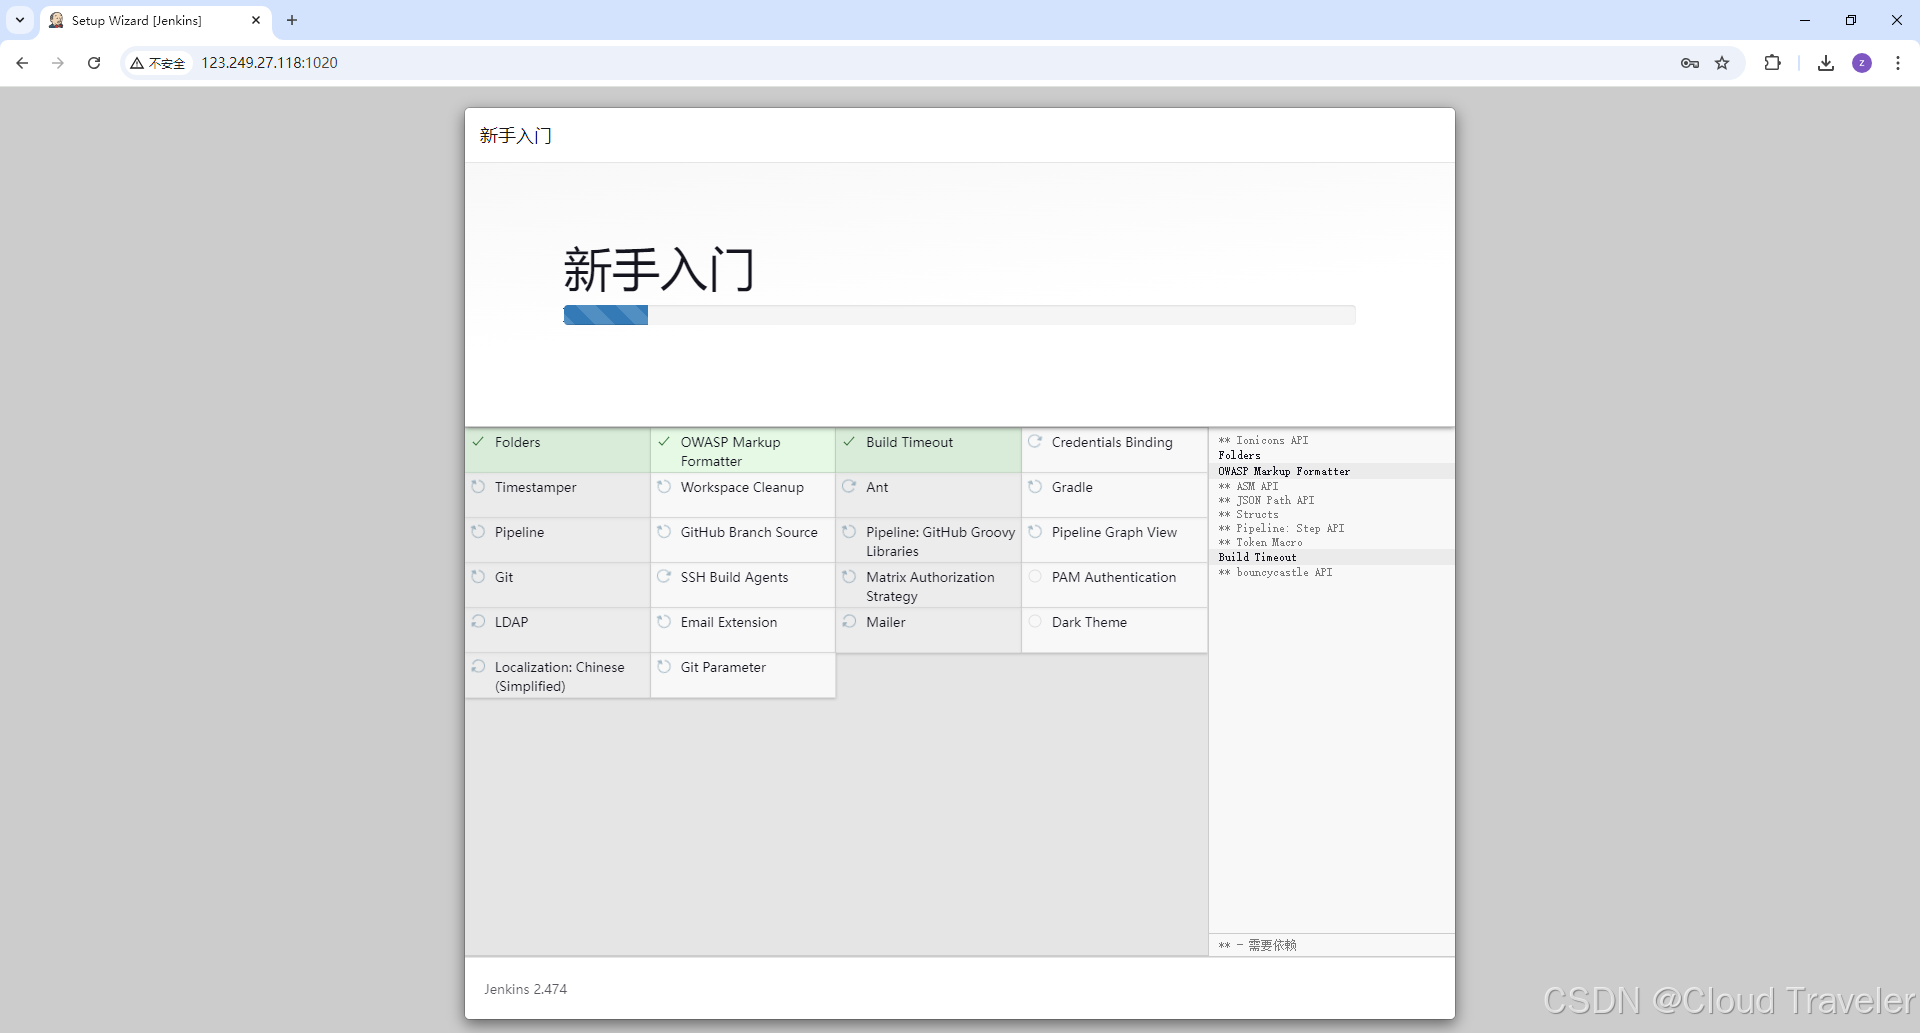
Task: Open the Chrome extensions puzzle icon
Action: tap(1772, 62)
